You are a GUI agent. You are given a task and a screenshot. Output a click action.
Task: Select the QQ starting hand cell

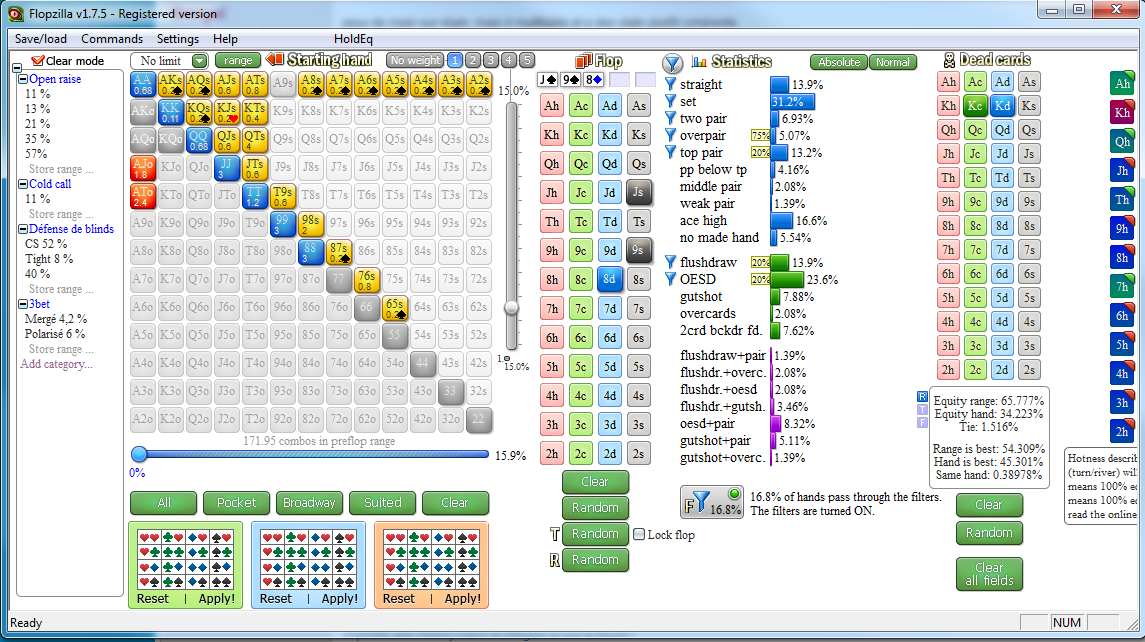coord(199,140)
